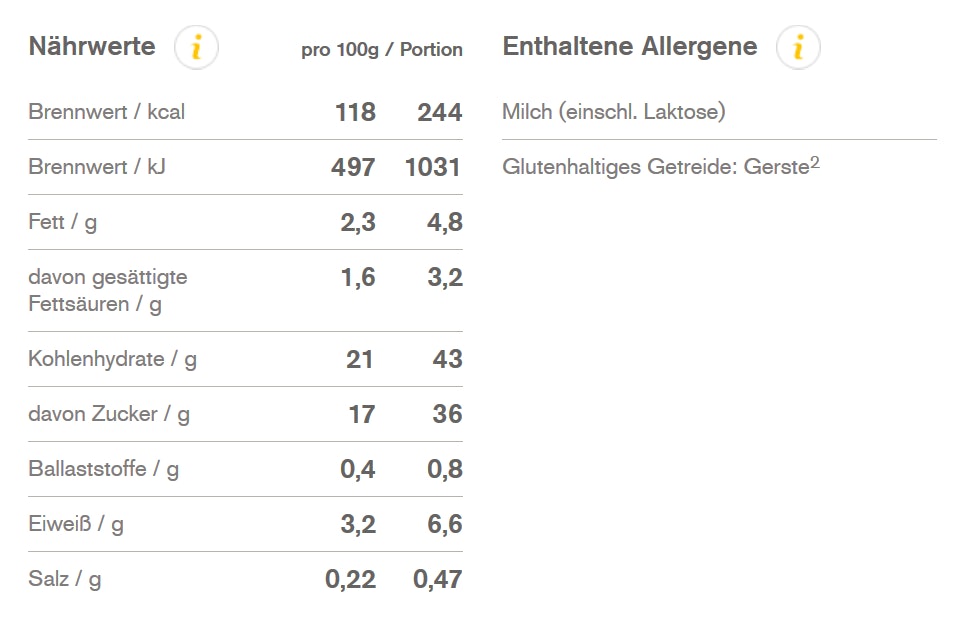The height and width of the screenshot is (640, 970).
Task: Click the info icon next to Nährwerte
Action: tap(196, 48)
